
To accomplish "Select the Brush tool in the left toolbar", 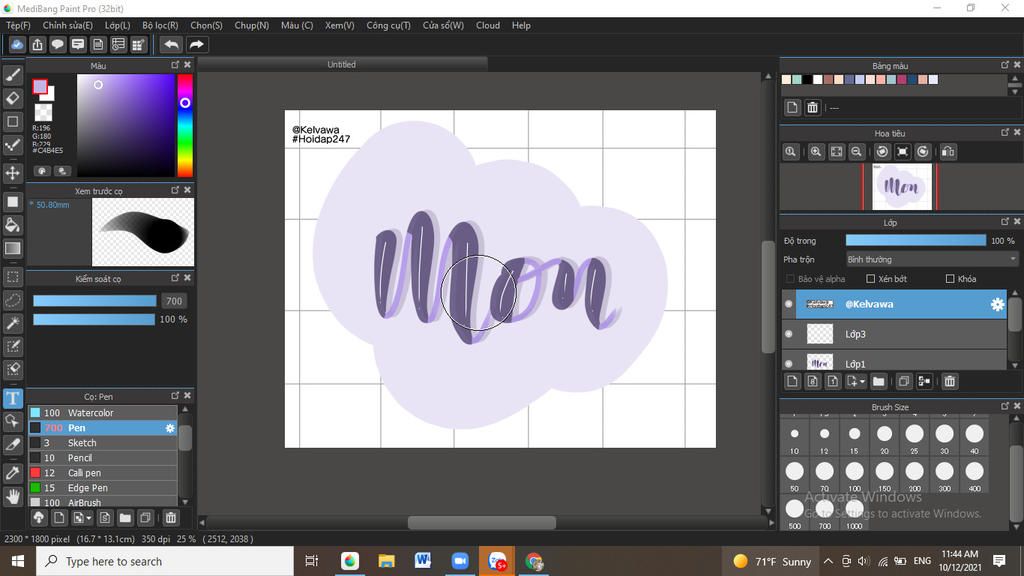I will pyautogui.click(x=12, y=75).
